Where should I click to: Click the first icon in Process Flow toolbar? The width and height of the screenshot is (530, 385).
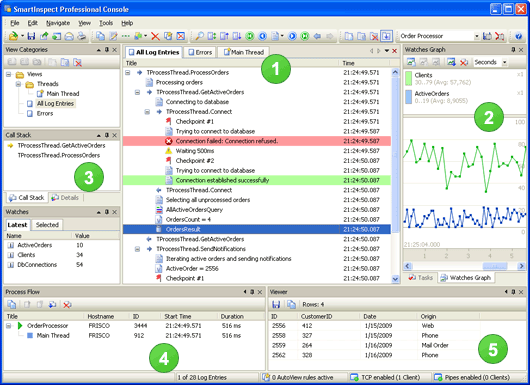[12, 304]
